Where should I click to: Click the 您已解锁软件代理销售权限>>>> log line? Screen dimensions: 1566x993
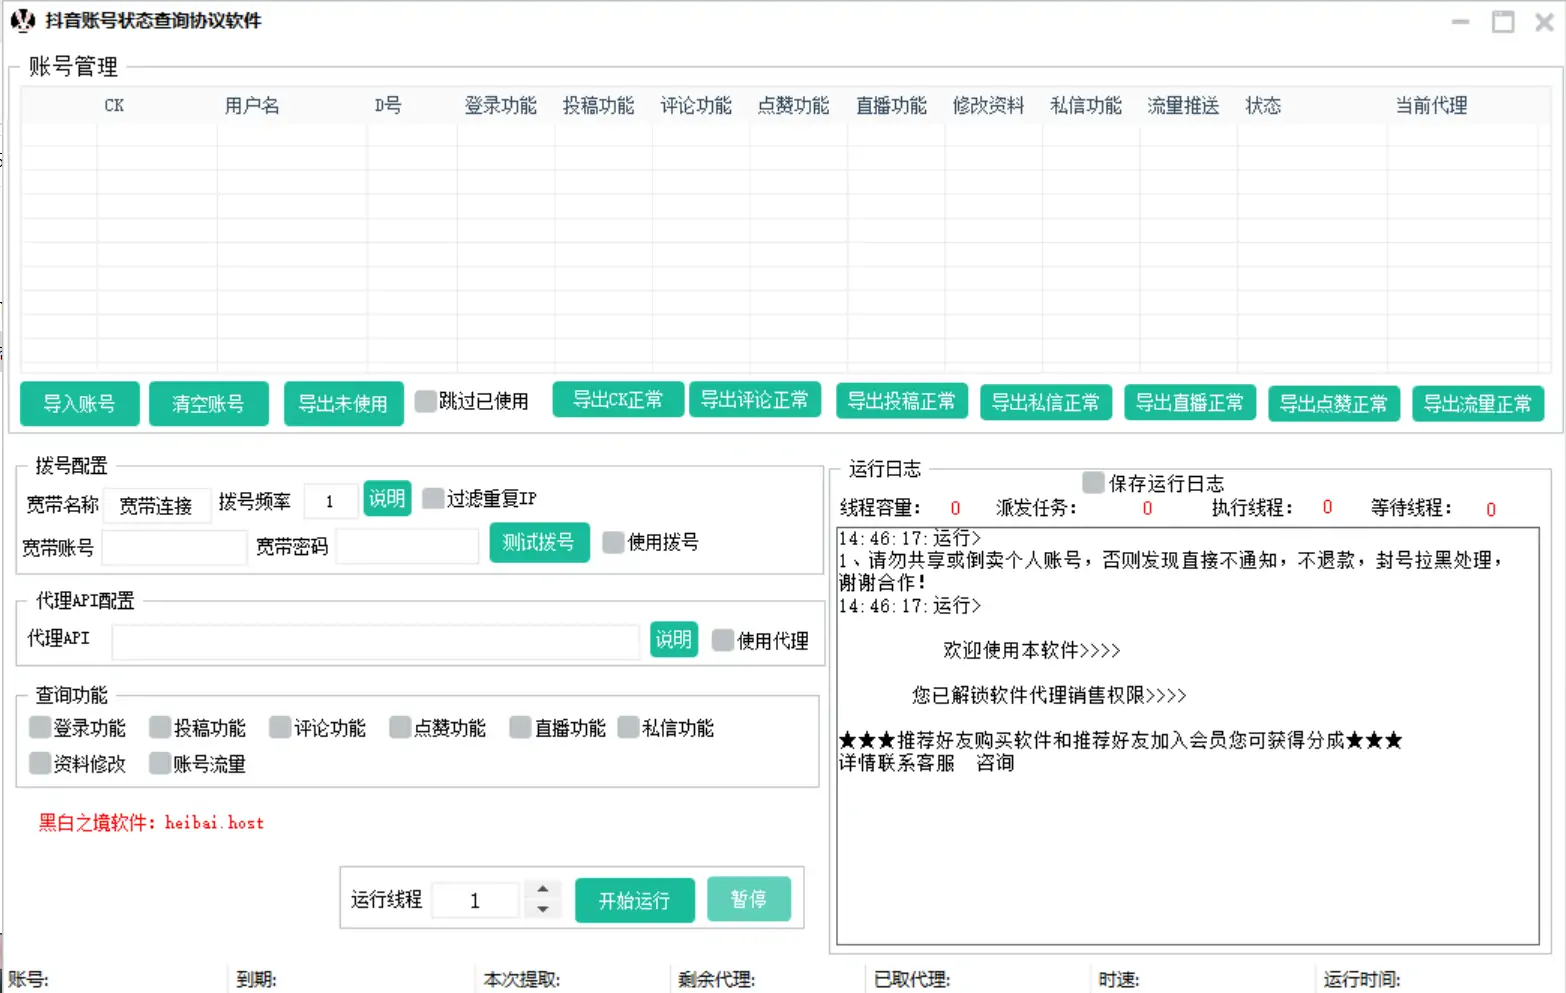1049,695
